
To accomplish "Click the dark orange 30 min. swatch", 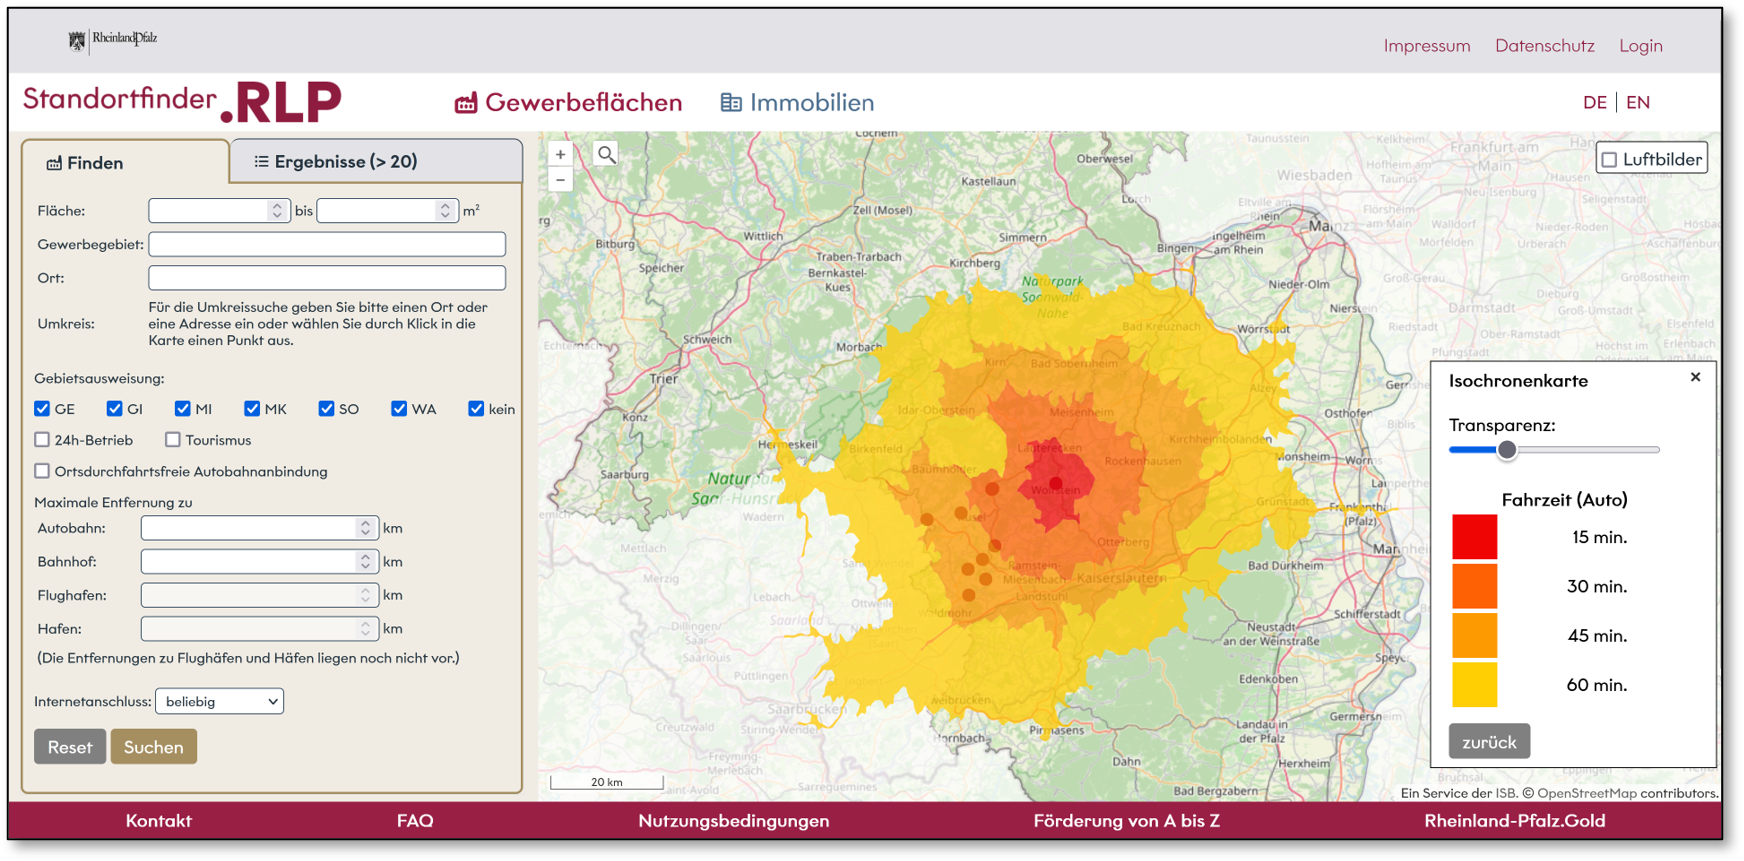I will pos(1475,586).
